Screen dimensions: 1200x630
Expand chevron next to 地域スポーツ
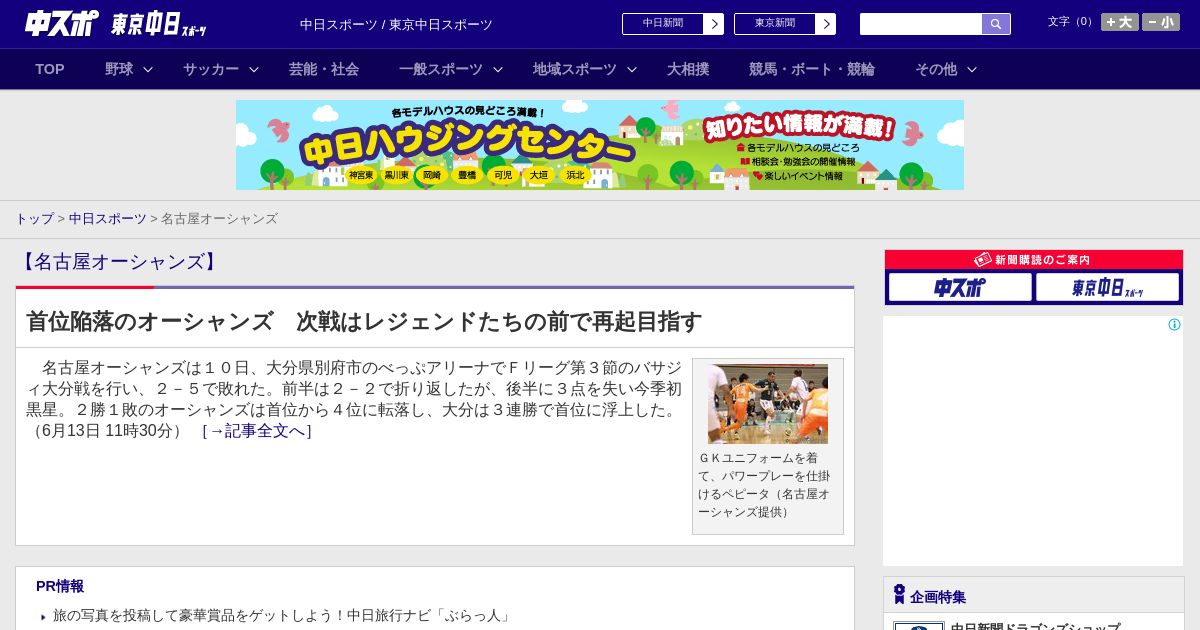pyautogui.click(x=632, y=69)
